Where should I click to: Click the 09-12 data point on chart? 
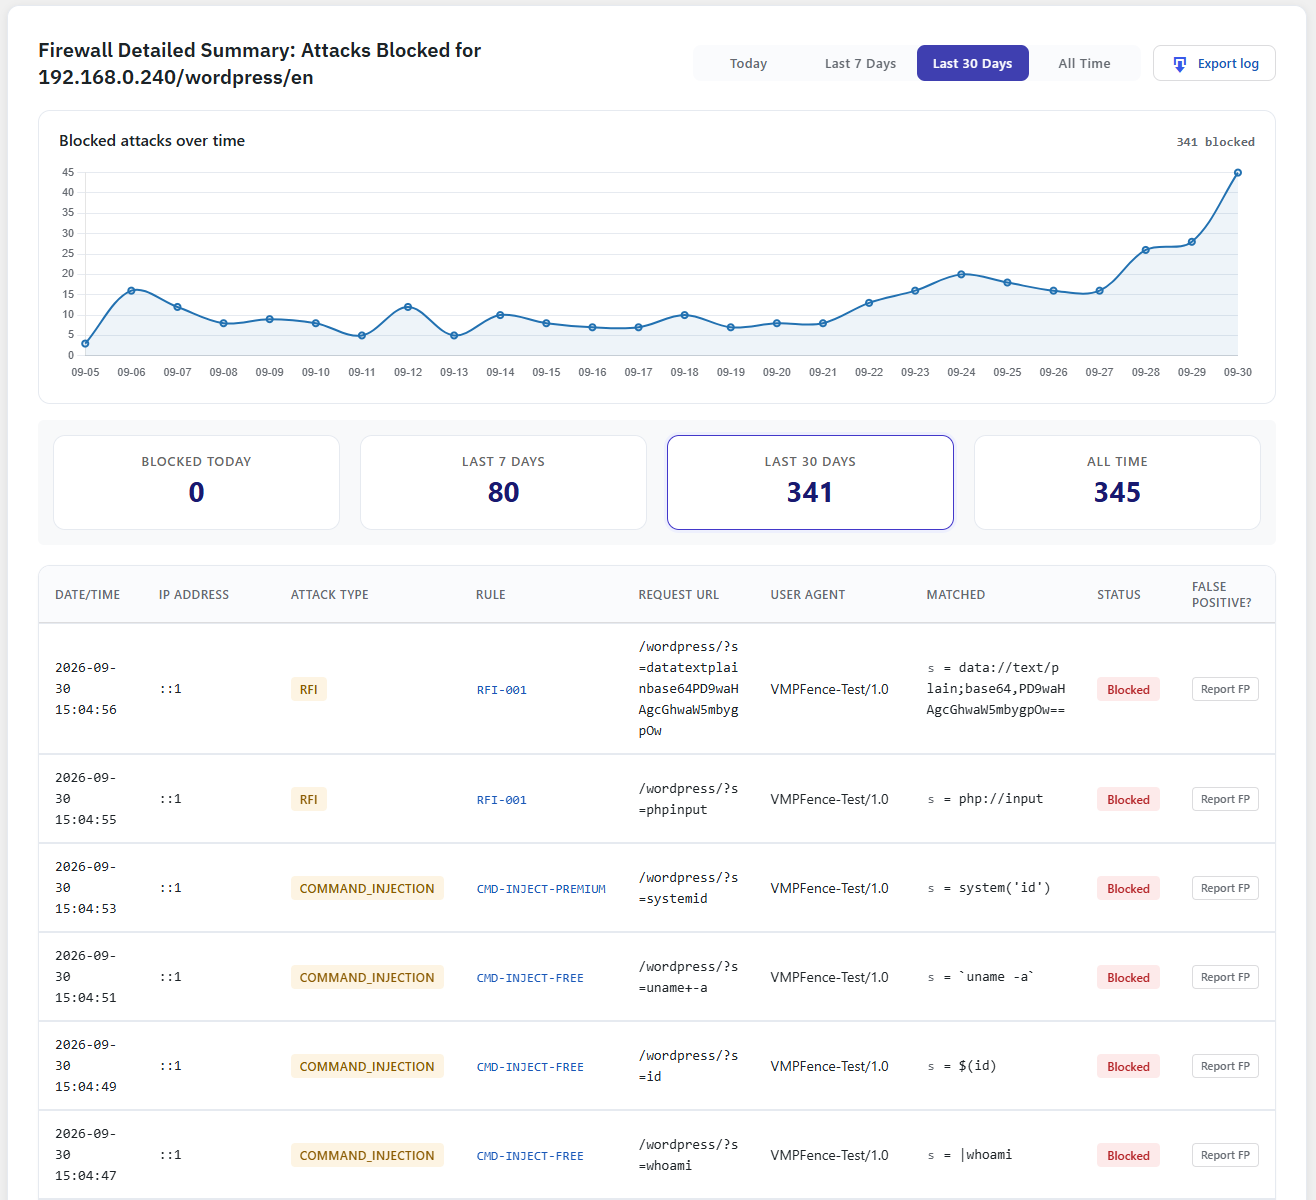tap(408, 307)
